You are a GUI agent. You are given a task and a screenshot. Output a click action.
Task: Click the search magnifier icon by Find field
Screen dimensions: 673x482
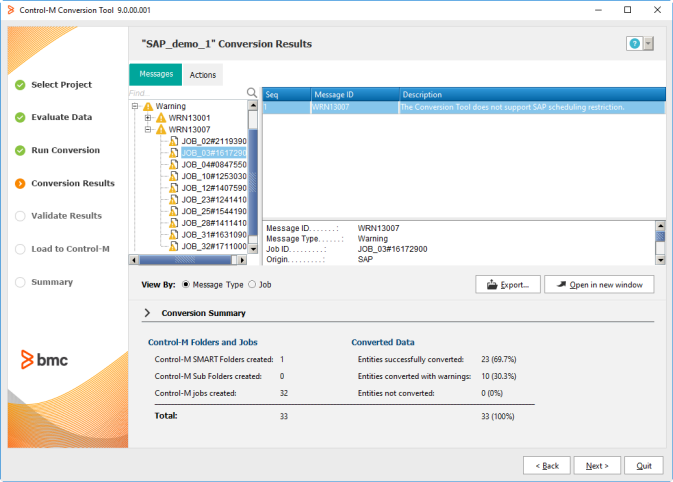[252, 93]
